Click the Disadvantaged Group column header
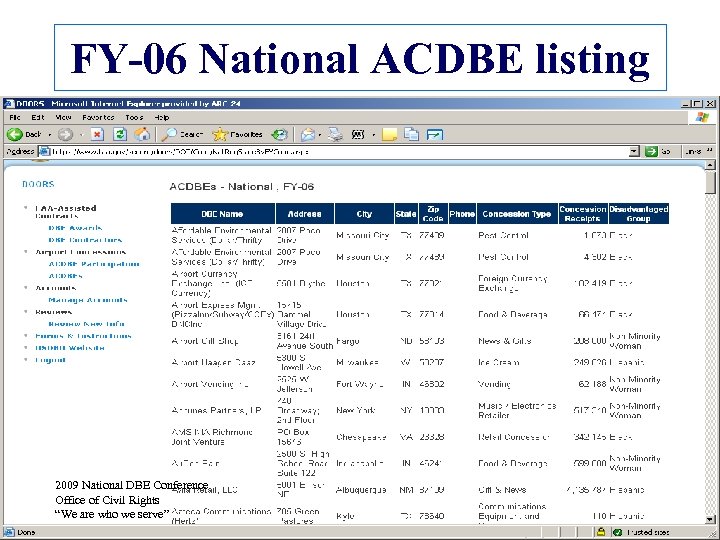The image size is (720, 540). [x=639, y=214]
